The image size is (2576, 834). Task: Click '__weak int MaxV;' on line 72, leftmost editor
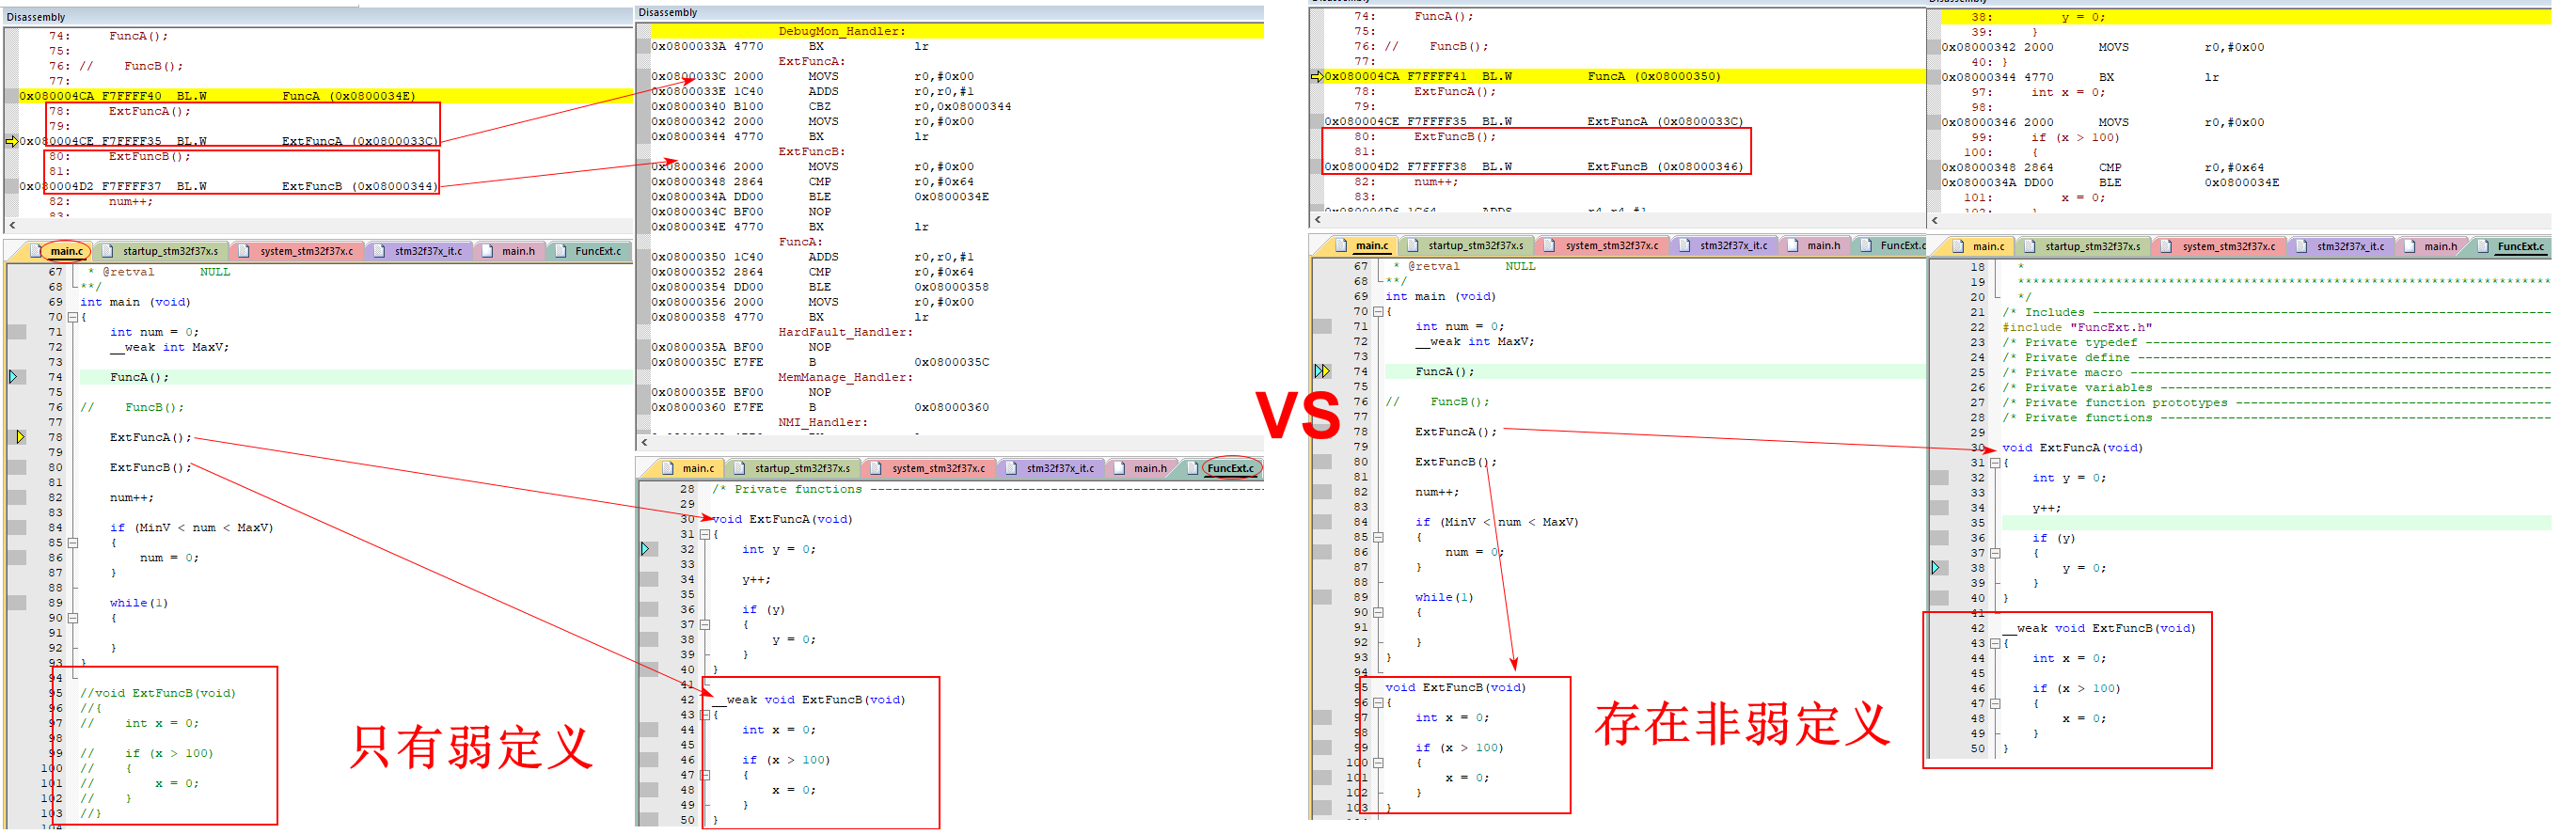click(169, 347)
